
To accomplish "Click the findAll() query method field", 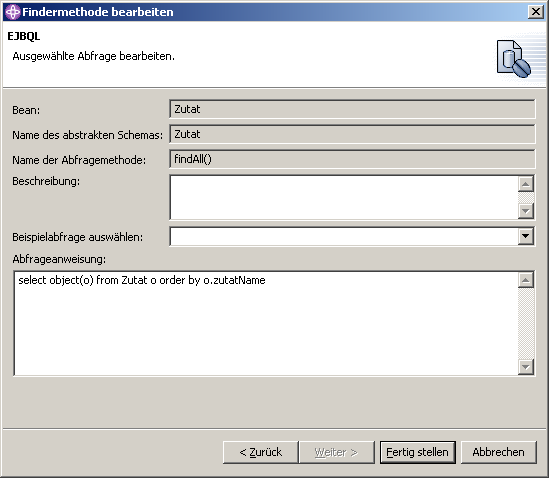I will 352,160.
